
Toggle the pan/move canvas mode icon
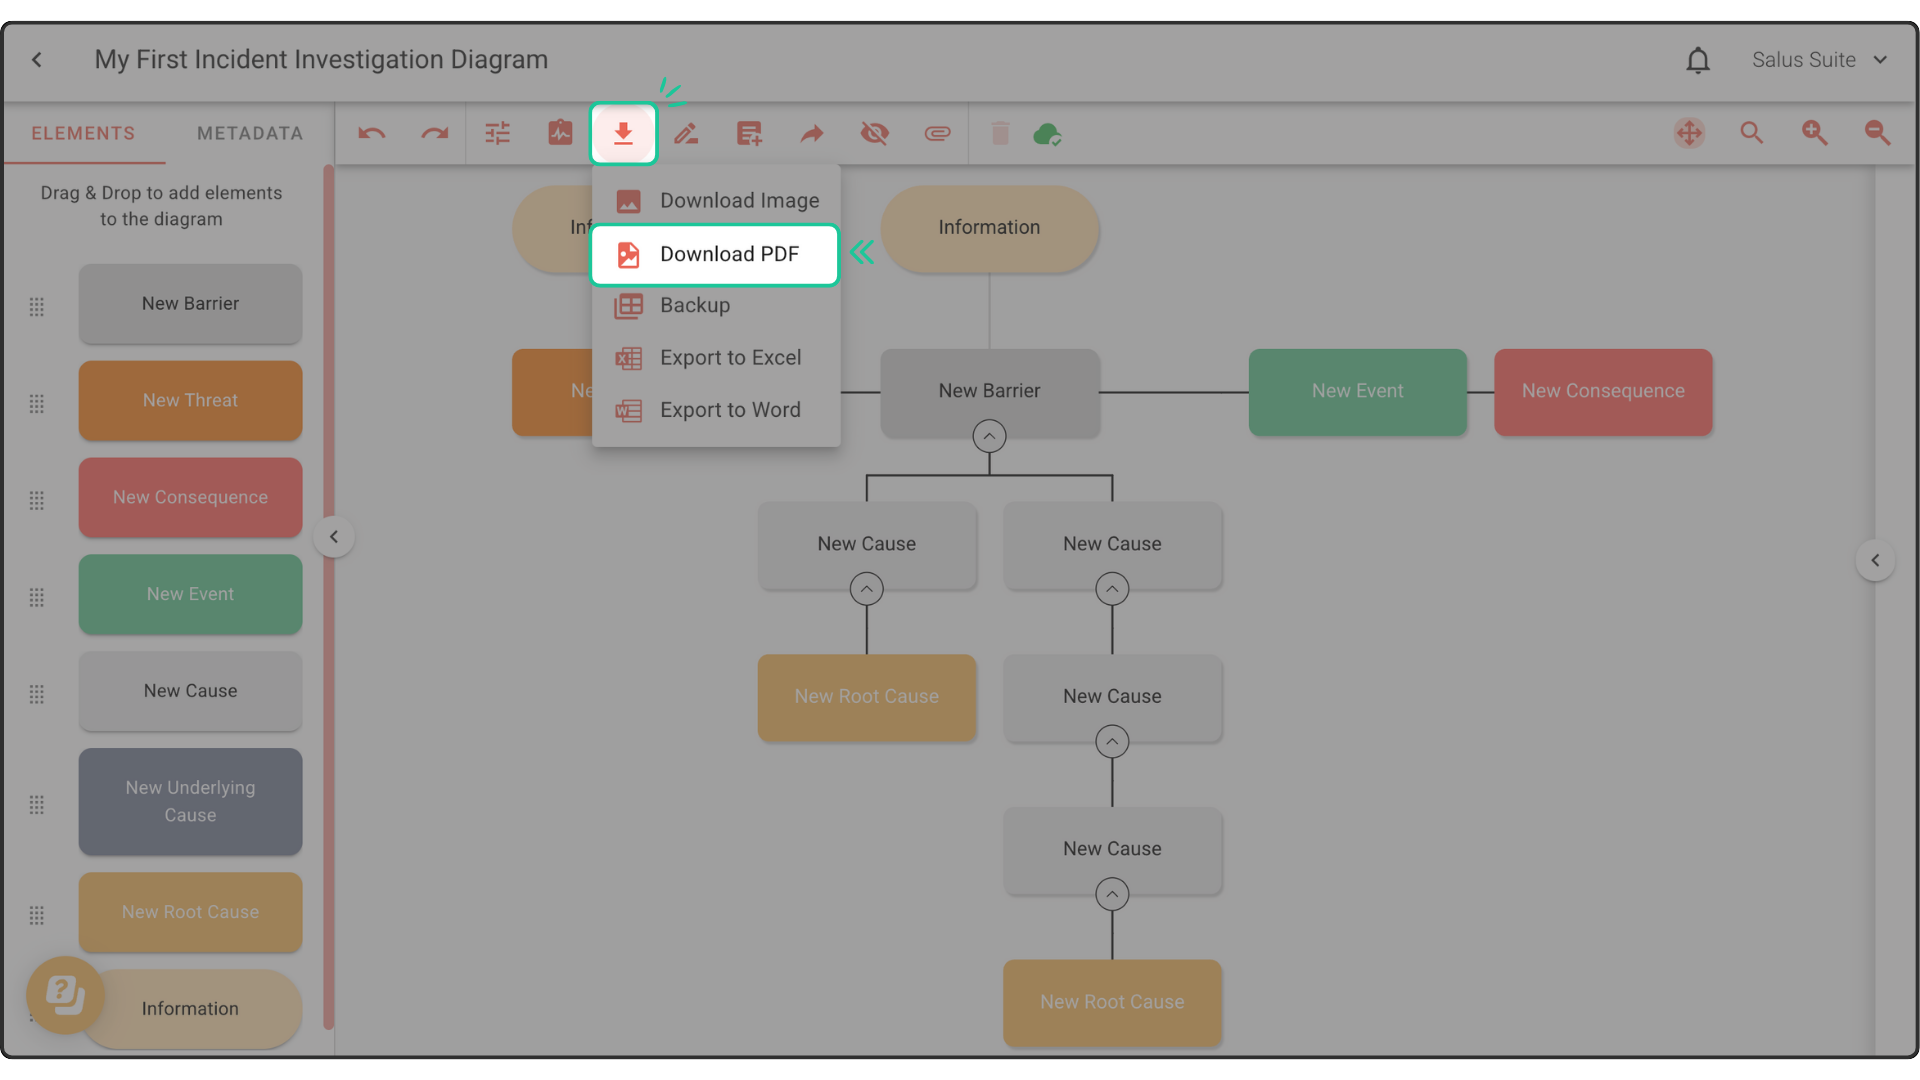[1689, 133]
